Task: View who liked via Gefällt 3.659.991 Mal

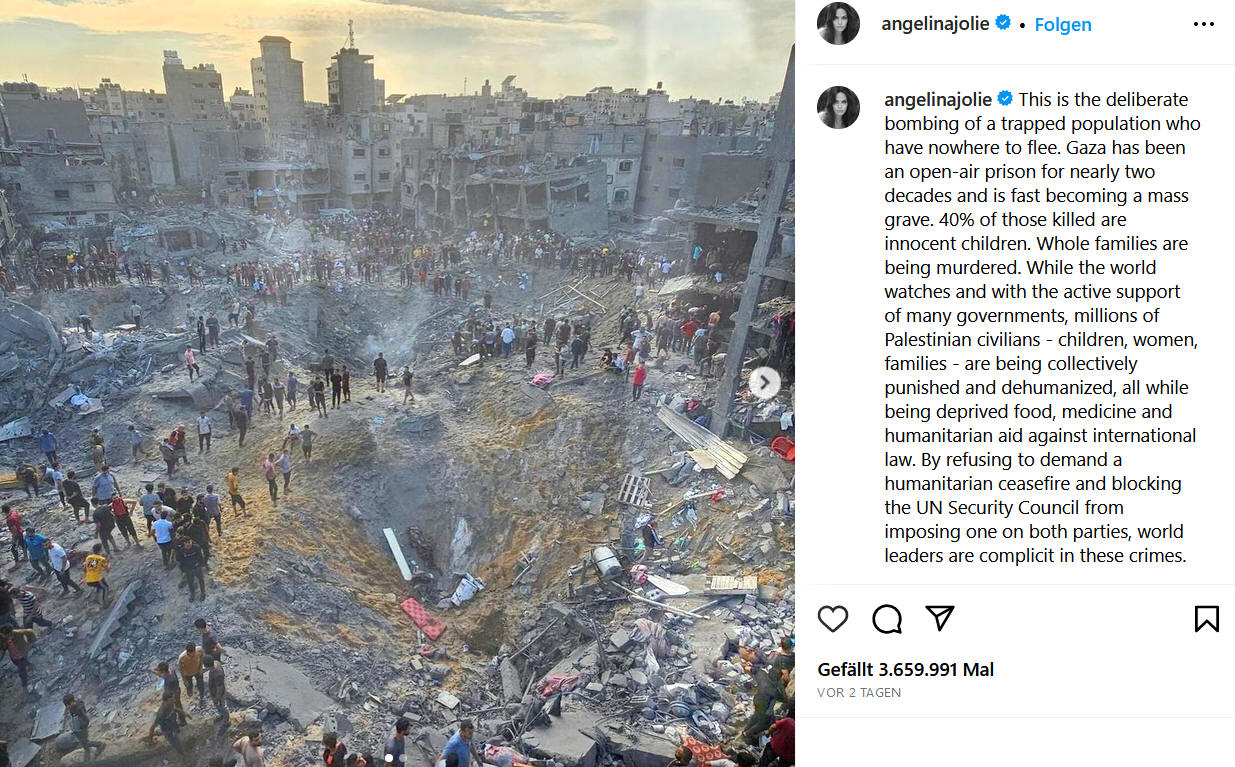Action: coord(905,670)
